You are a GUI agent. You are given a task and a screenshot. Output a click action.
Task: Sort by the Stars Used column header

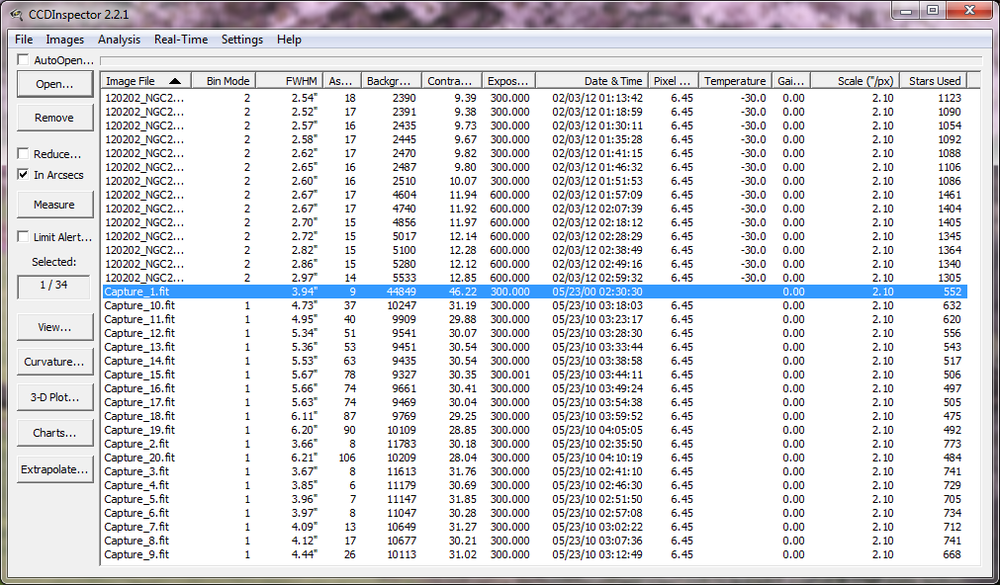click(x=934, y=81)
